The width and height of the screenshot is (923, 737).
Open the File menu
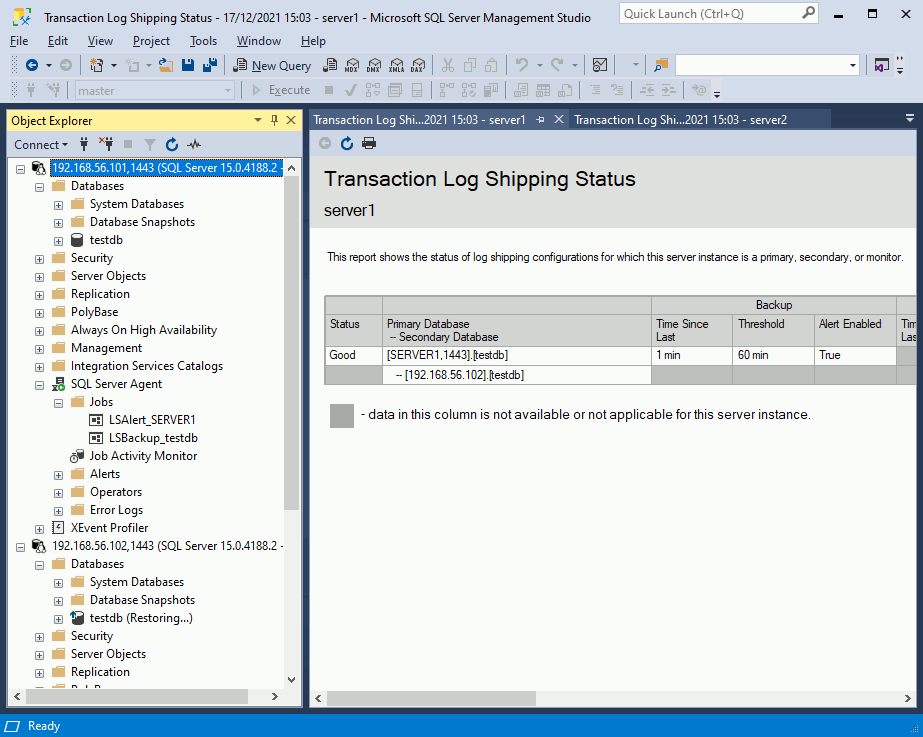(x=19, y=41)
